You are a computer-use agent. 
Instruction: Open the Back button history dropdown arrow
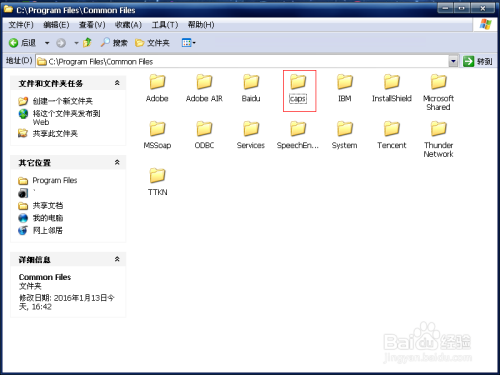(47, 43)
